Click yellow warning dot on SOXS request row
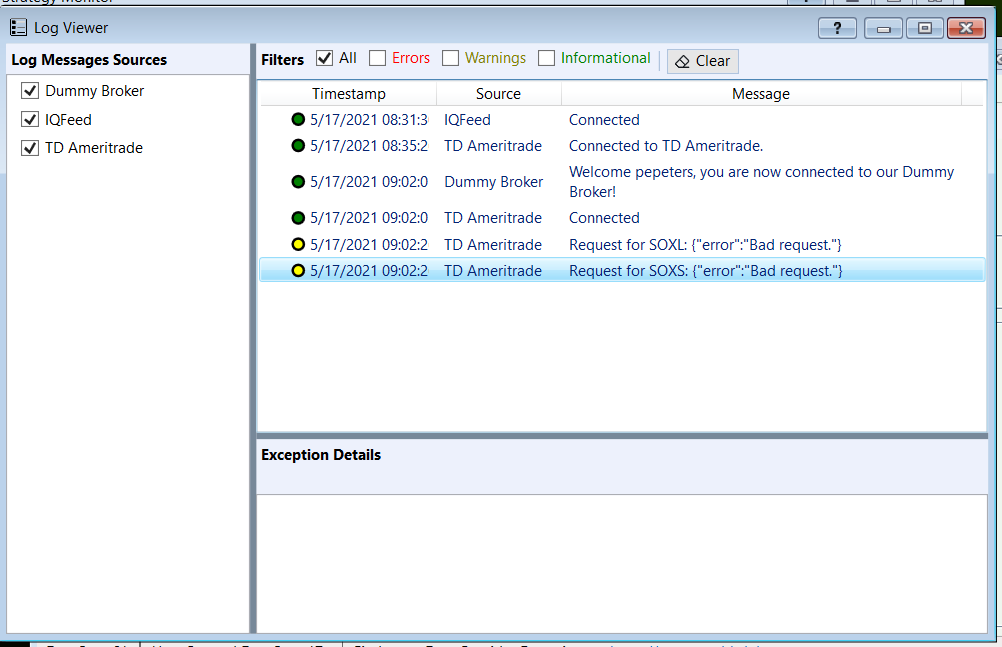This screenshot has height=647, width=1002. [298, 270]
